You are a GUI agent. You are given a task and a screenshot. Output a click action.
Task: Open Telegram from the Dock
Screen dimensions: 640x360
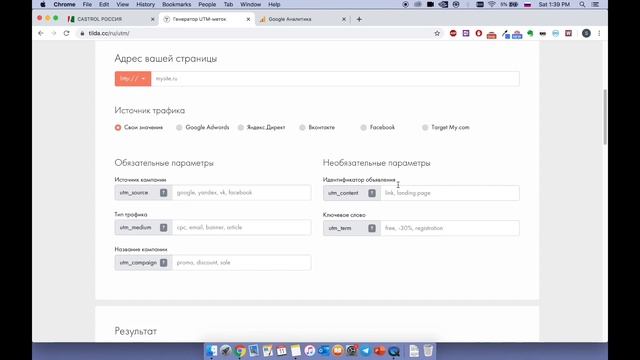[365, 351]
